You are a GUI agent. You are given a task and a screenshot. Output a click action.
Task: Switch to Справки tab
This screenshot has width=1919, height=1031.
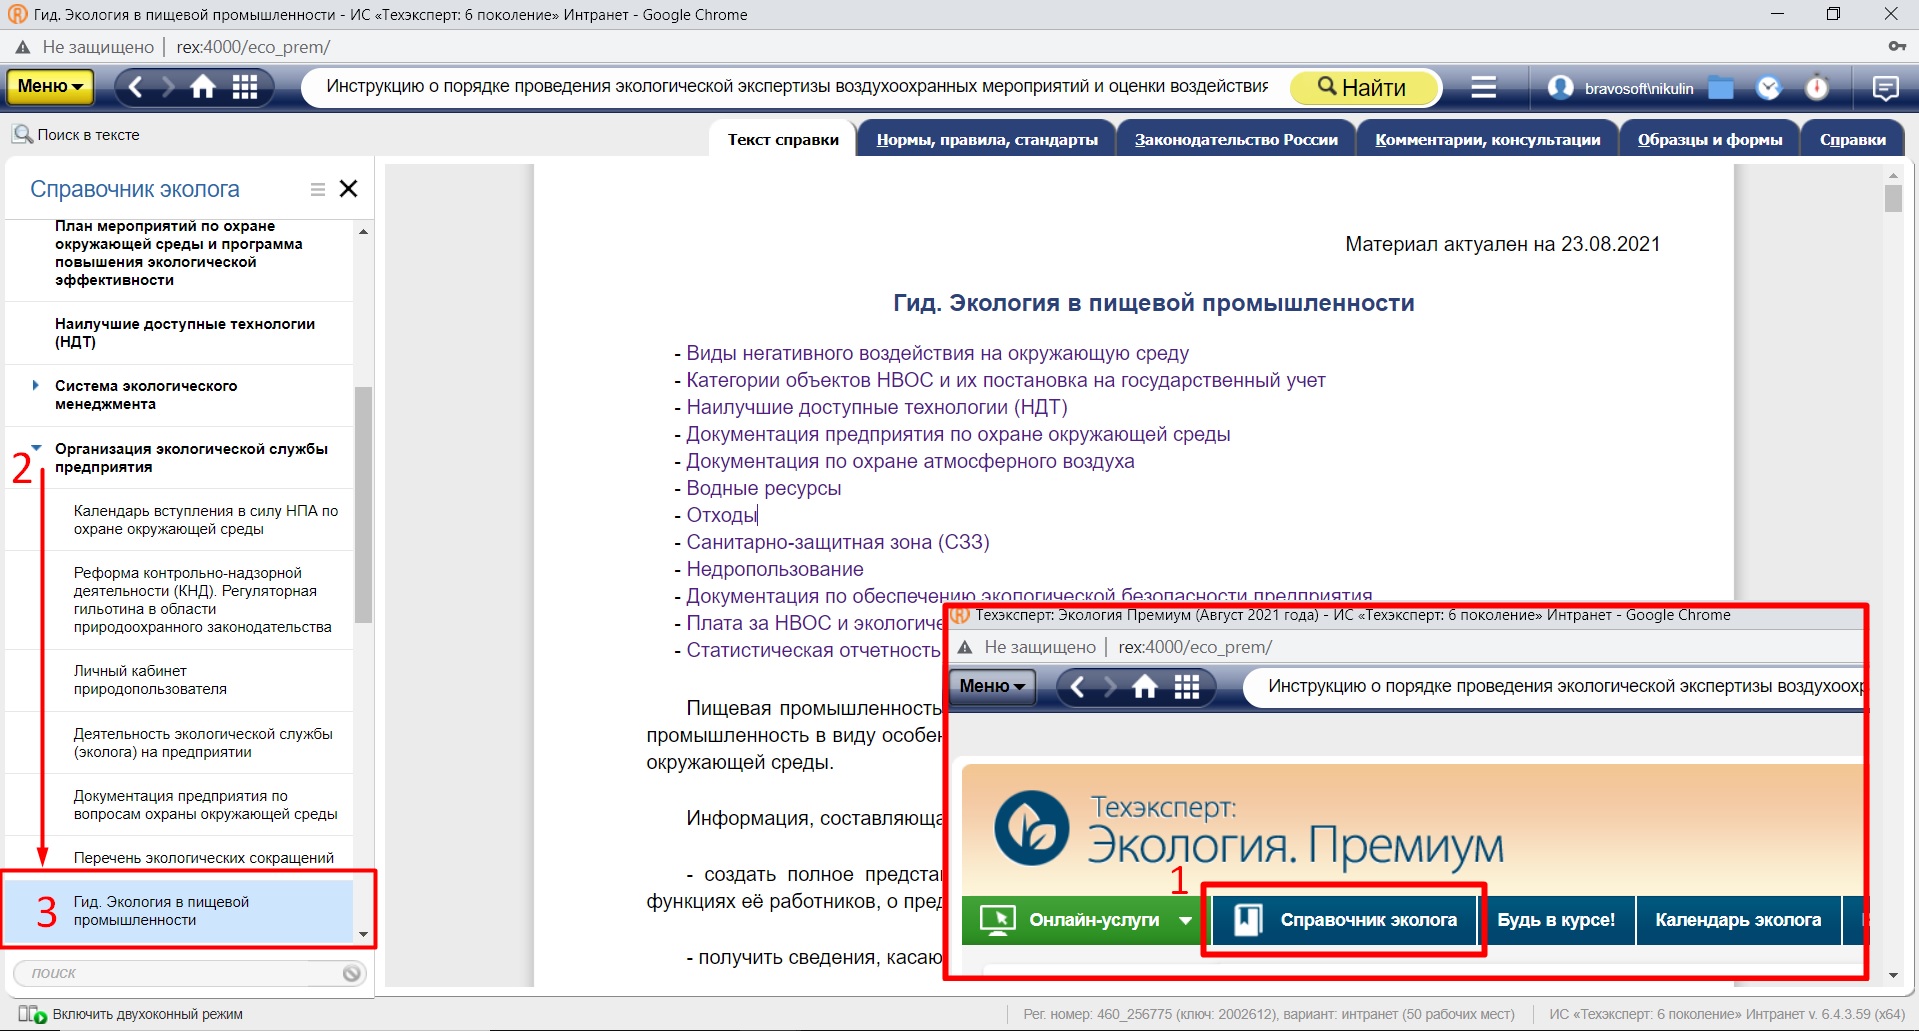(1853, 139)
